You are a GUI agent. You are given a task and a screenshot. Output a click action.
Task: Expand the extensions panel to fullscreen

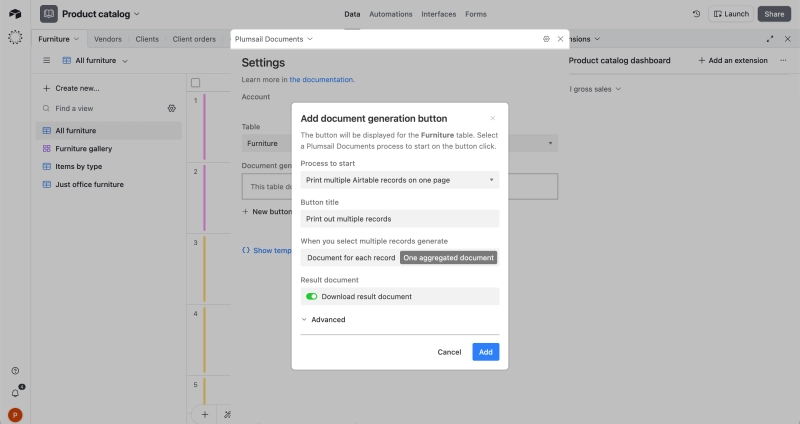(770, 39)
